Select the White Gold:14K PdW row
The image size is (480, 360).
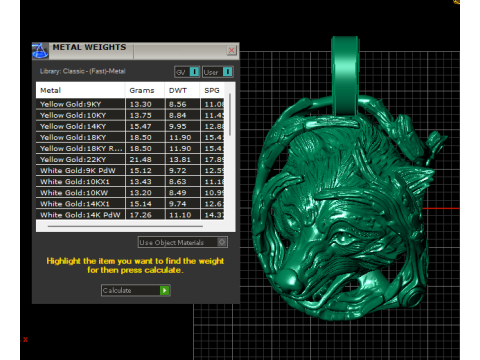coord(130,214)
